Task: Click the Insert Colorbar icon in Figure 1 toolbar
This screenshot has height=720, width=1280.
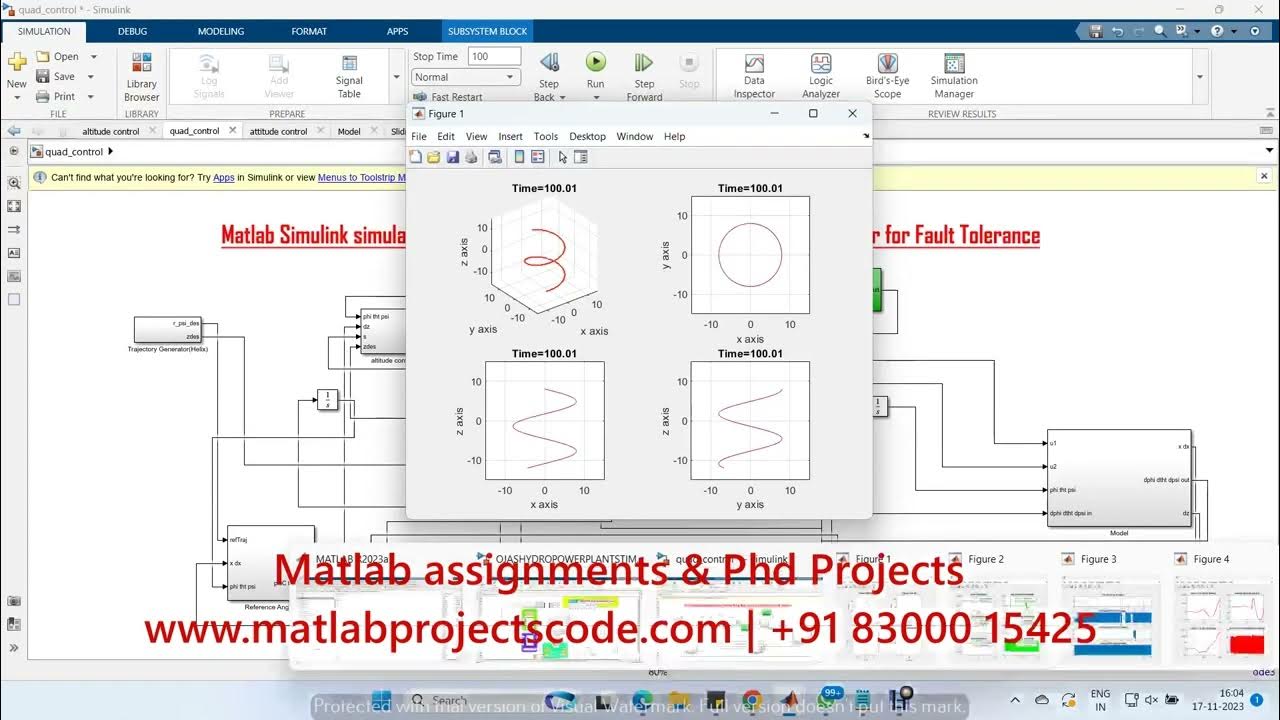Action: [519, 157]
